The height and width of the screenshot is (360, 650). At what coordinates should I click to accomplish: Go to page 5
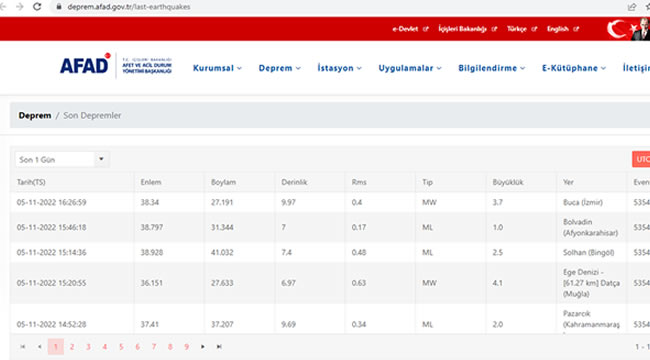pyautogui.click(x=121, y=347)
